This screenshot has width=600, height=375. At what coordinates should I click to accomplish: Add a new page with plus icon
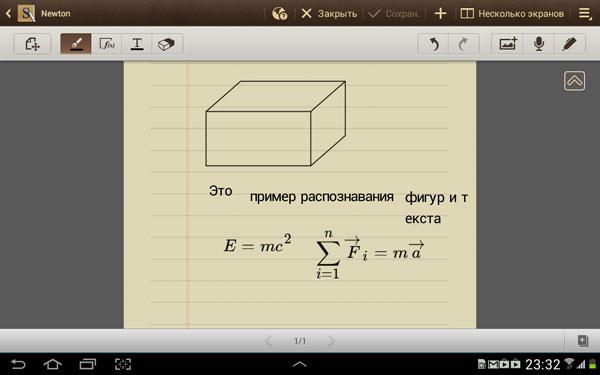pos(440,14)
